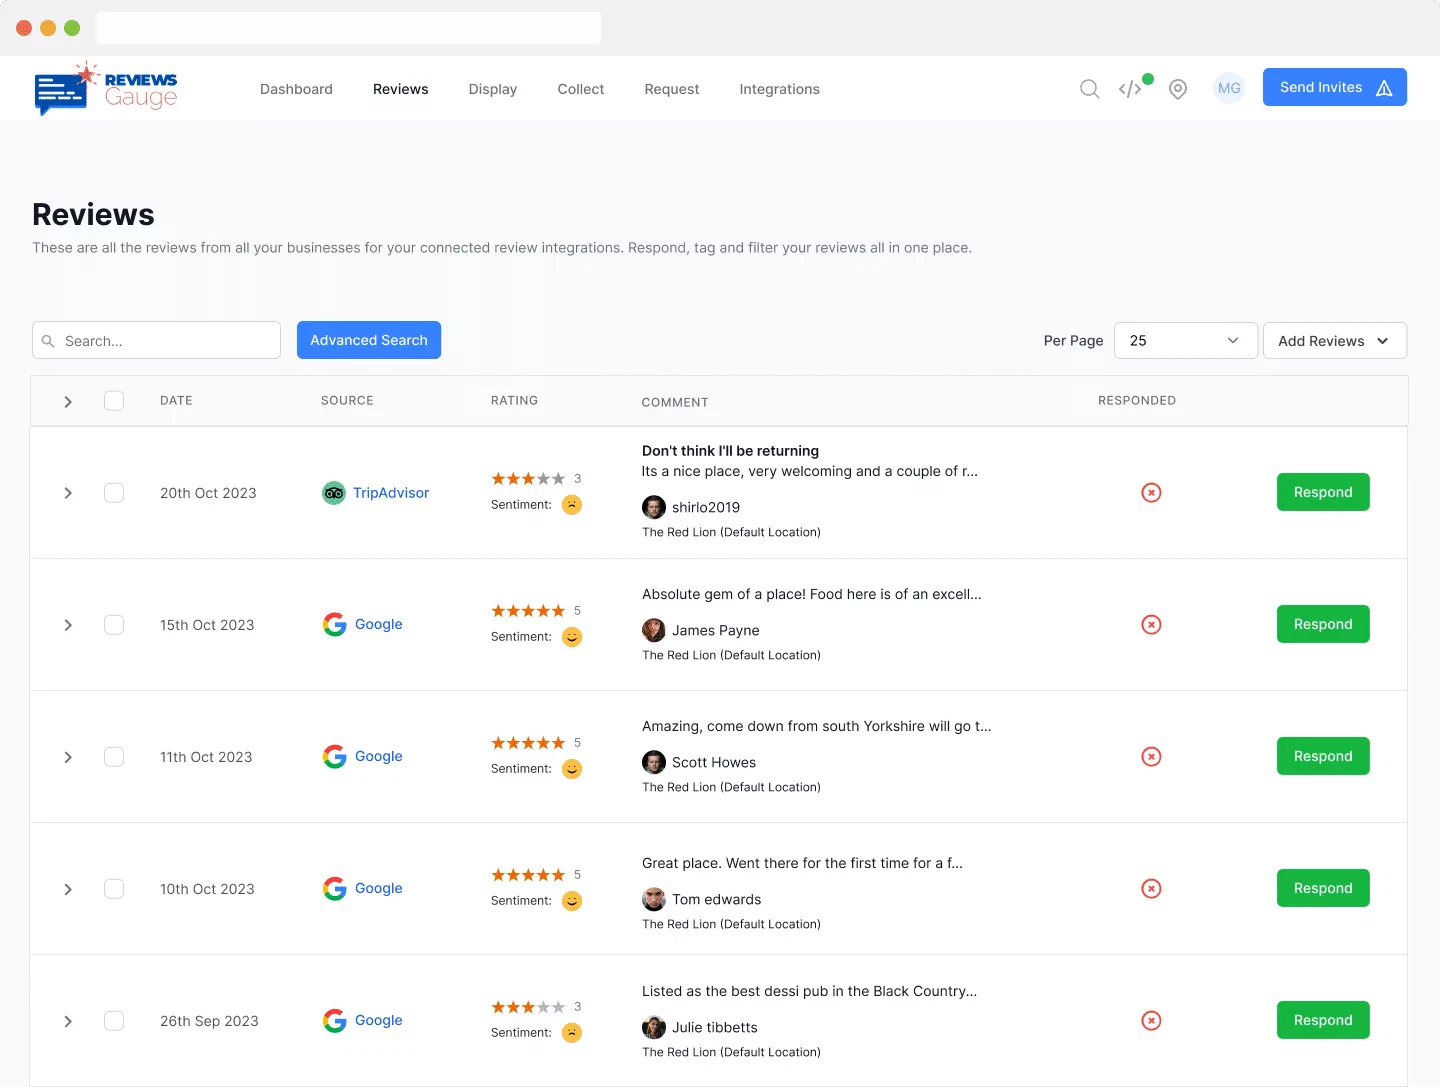Click the Advanced Search button
The width and height of the screenshot is (1440, 1087).
click(369, 340)
